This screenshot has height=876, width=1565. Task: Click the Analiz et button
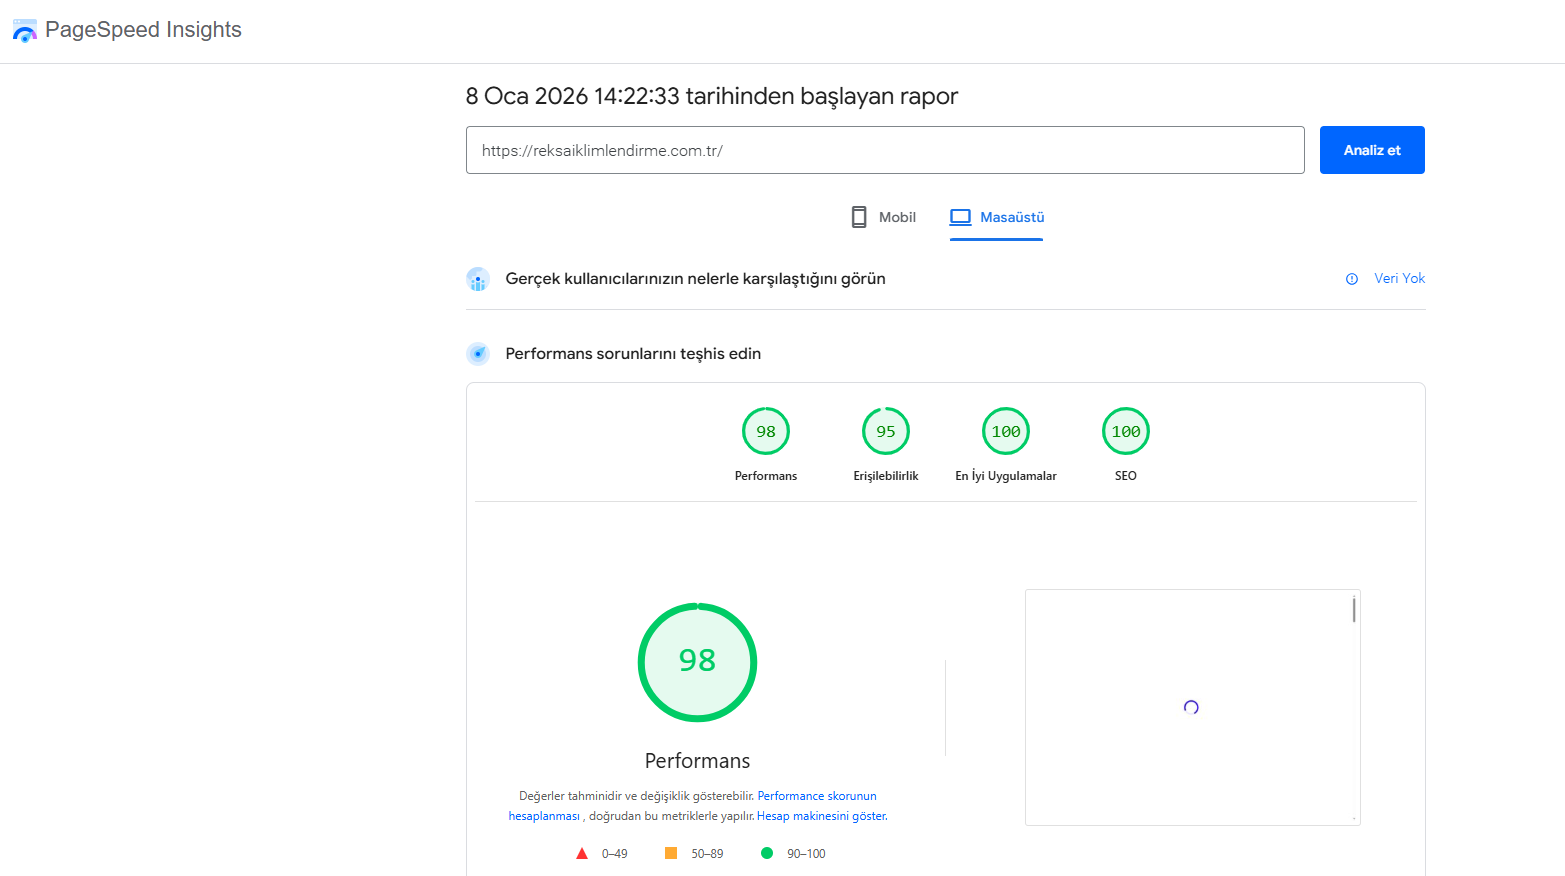[1372, 150]
